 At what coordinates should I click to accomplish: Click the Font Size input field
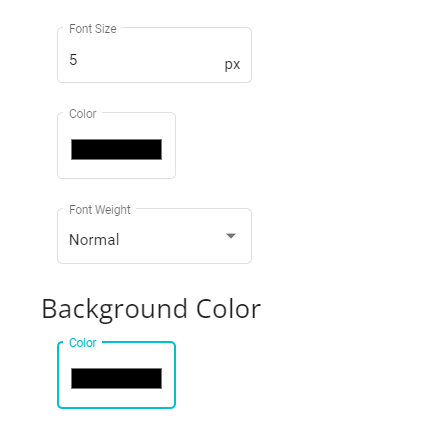154,55
